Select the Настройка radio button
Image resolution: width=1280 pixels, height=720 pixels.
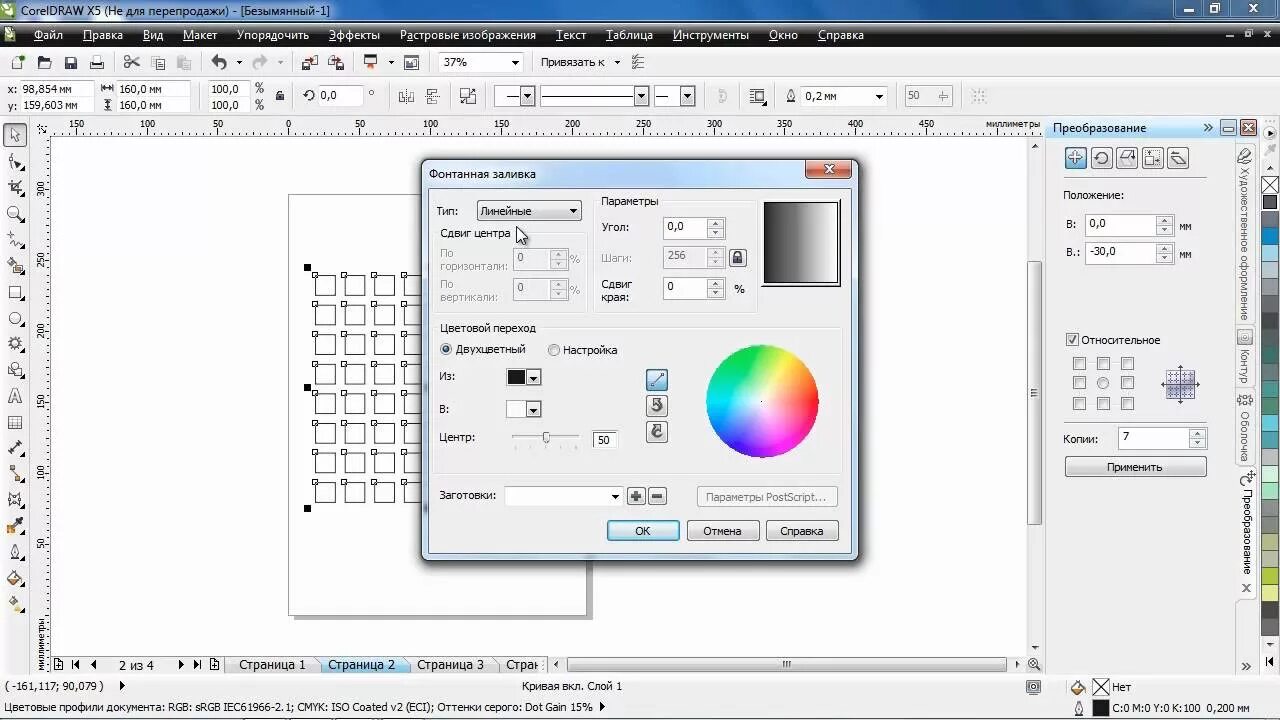pos(553,350)
